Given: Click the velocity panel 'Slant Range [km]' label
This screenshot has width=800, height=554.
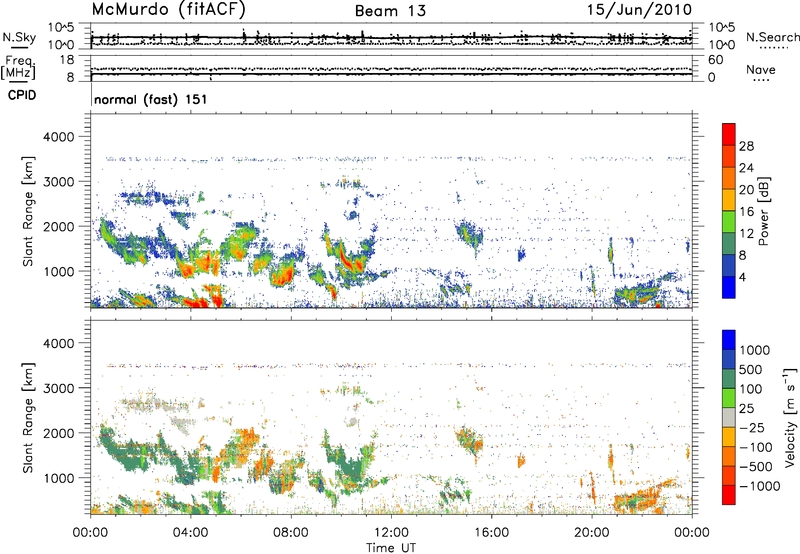Looking at the screenshot, I should tap(28, 418).
